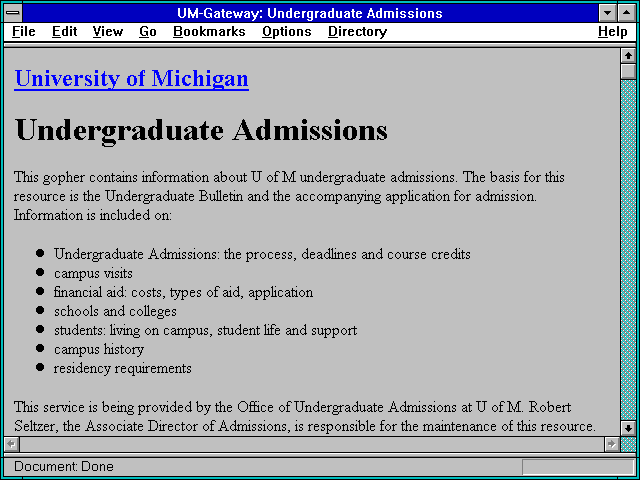This screenshot has height=480, width=640.
Task: Open the File menu
Action: pos(23,31)
